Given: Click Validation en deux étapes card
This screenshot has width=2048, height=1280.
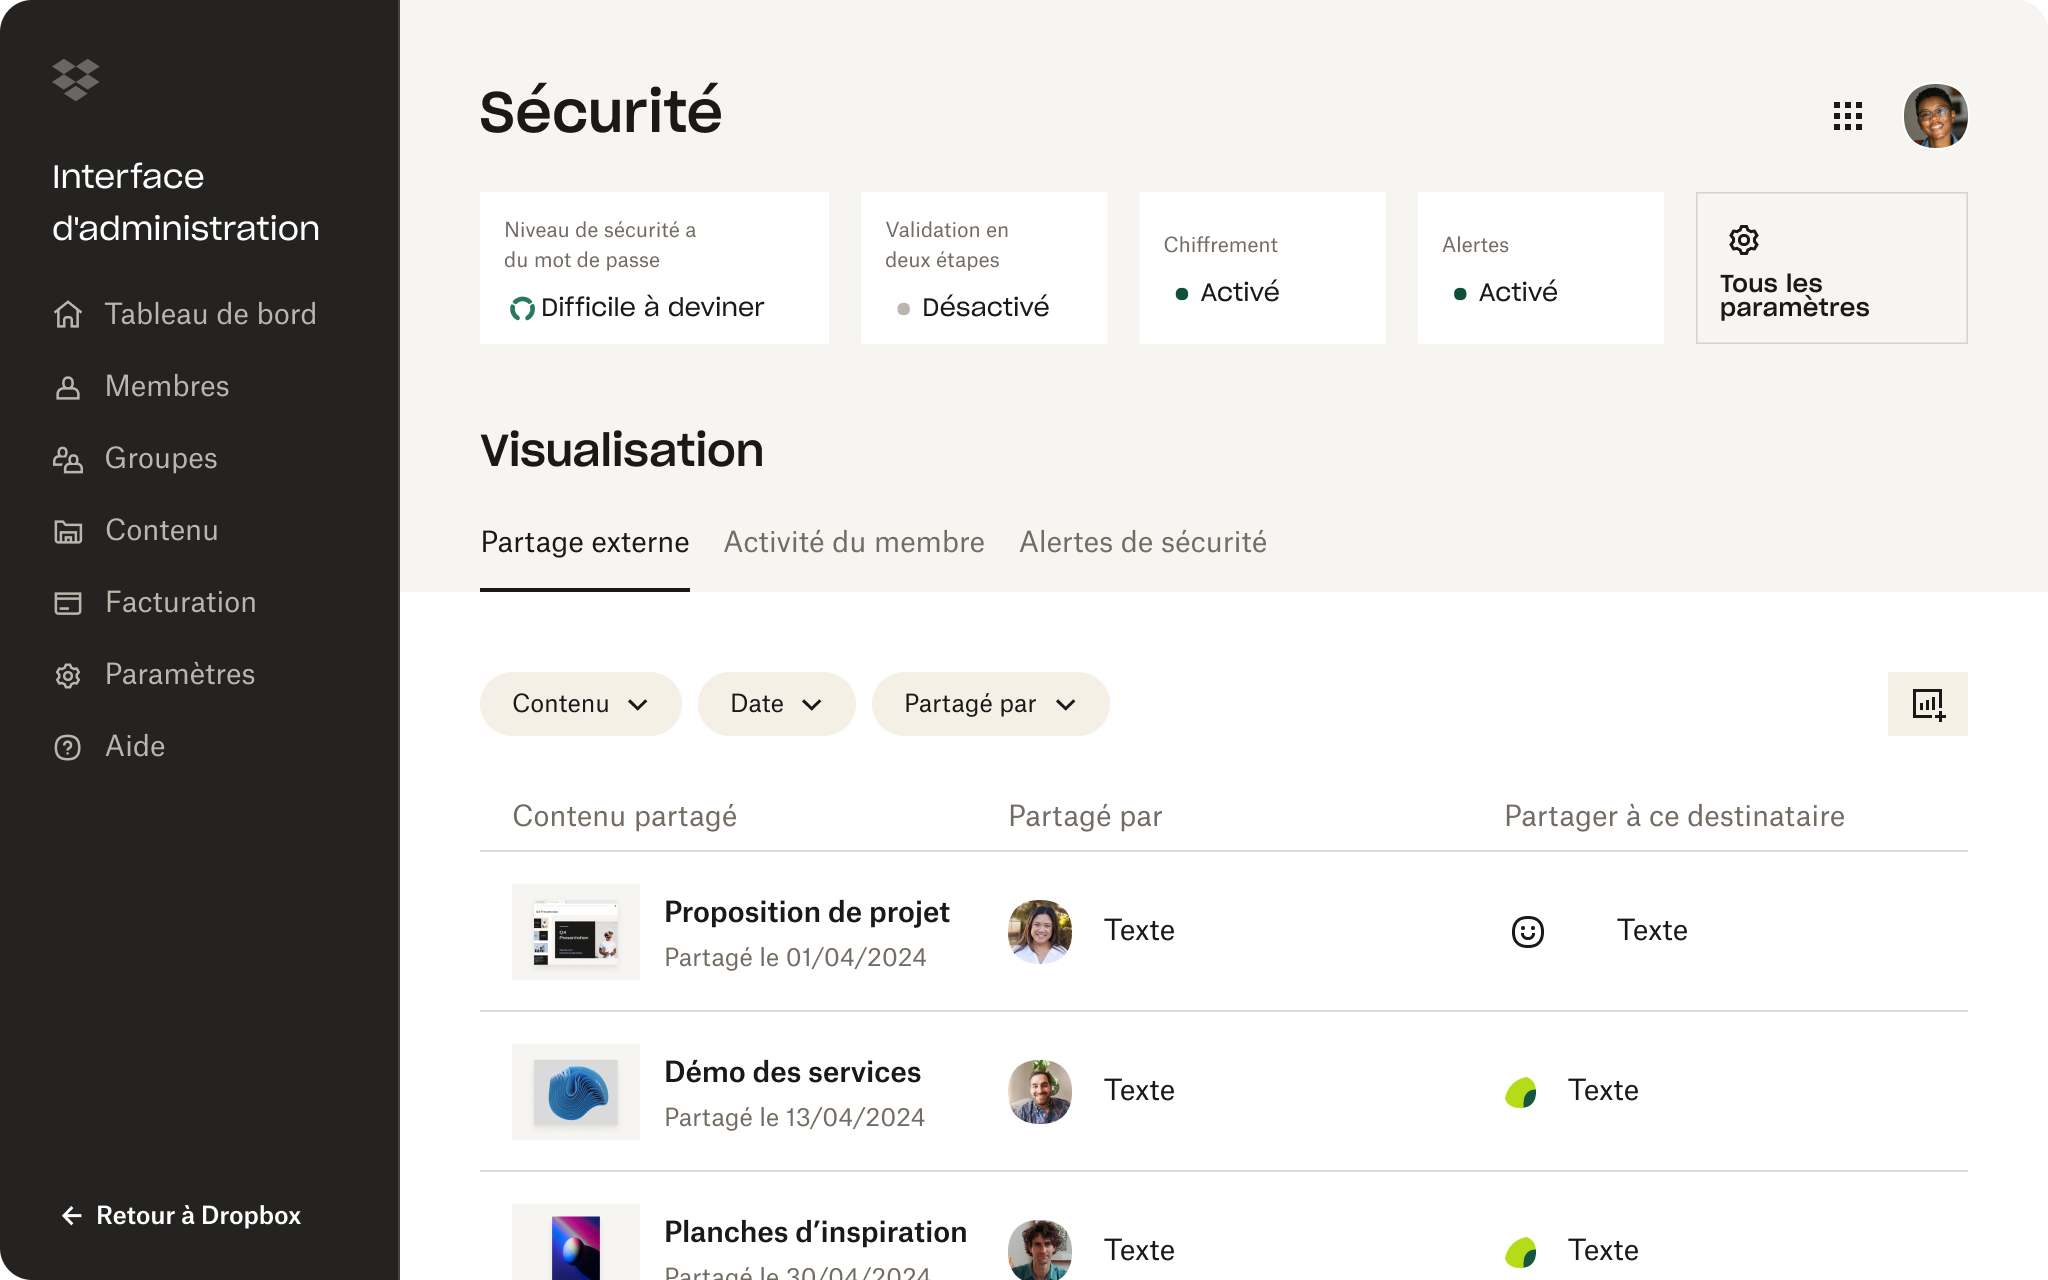Looking at the screenshot, I should (x=984, y=268).
